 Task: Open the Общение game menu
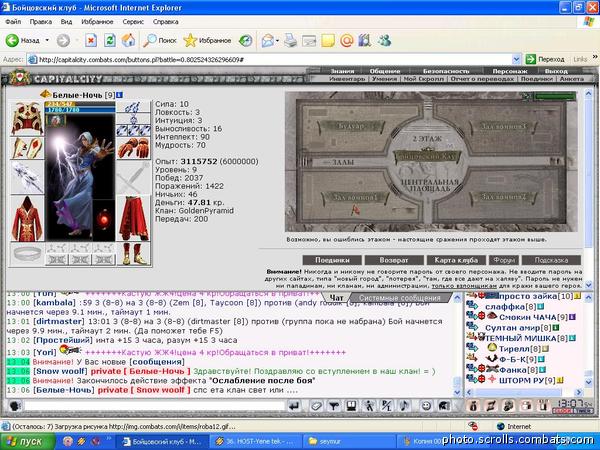385,71
